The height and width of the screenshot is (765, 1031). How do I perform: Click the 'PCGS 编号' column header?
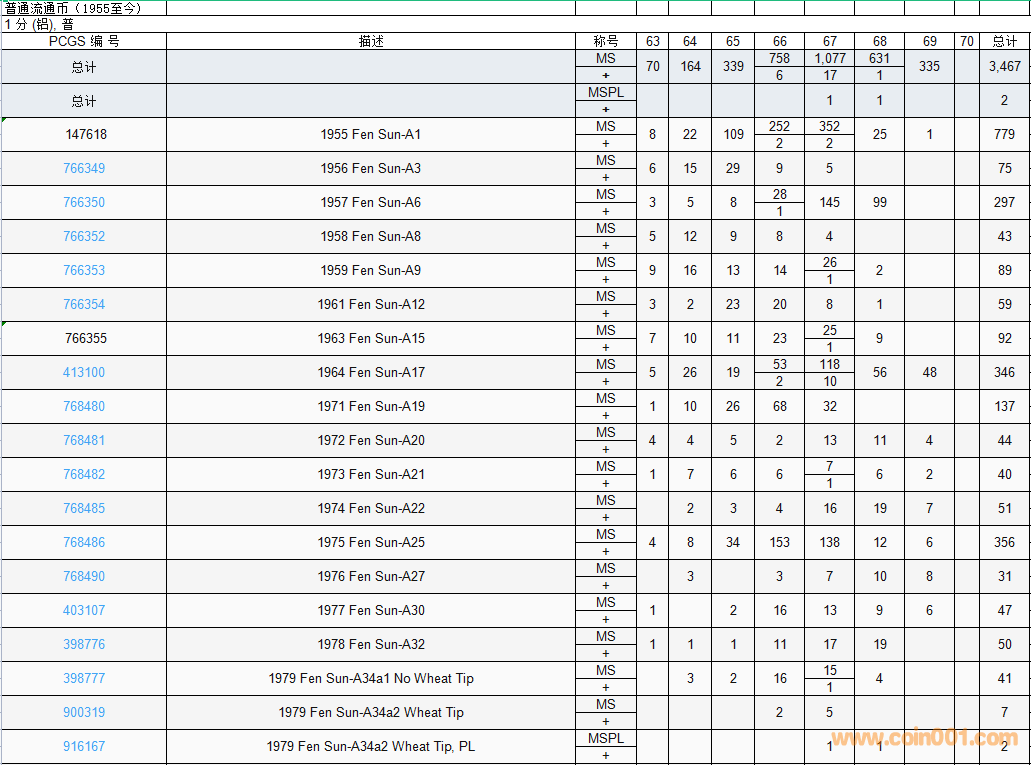click(84, 41)
